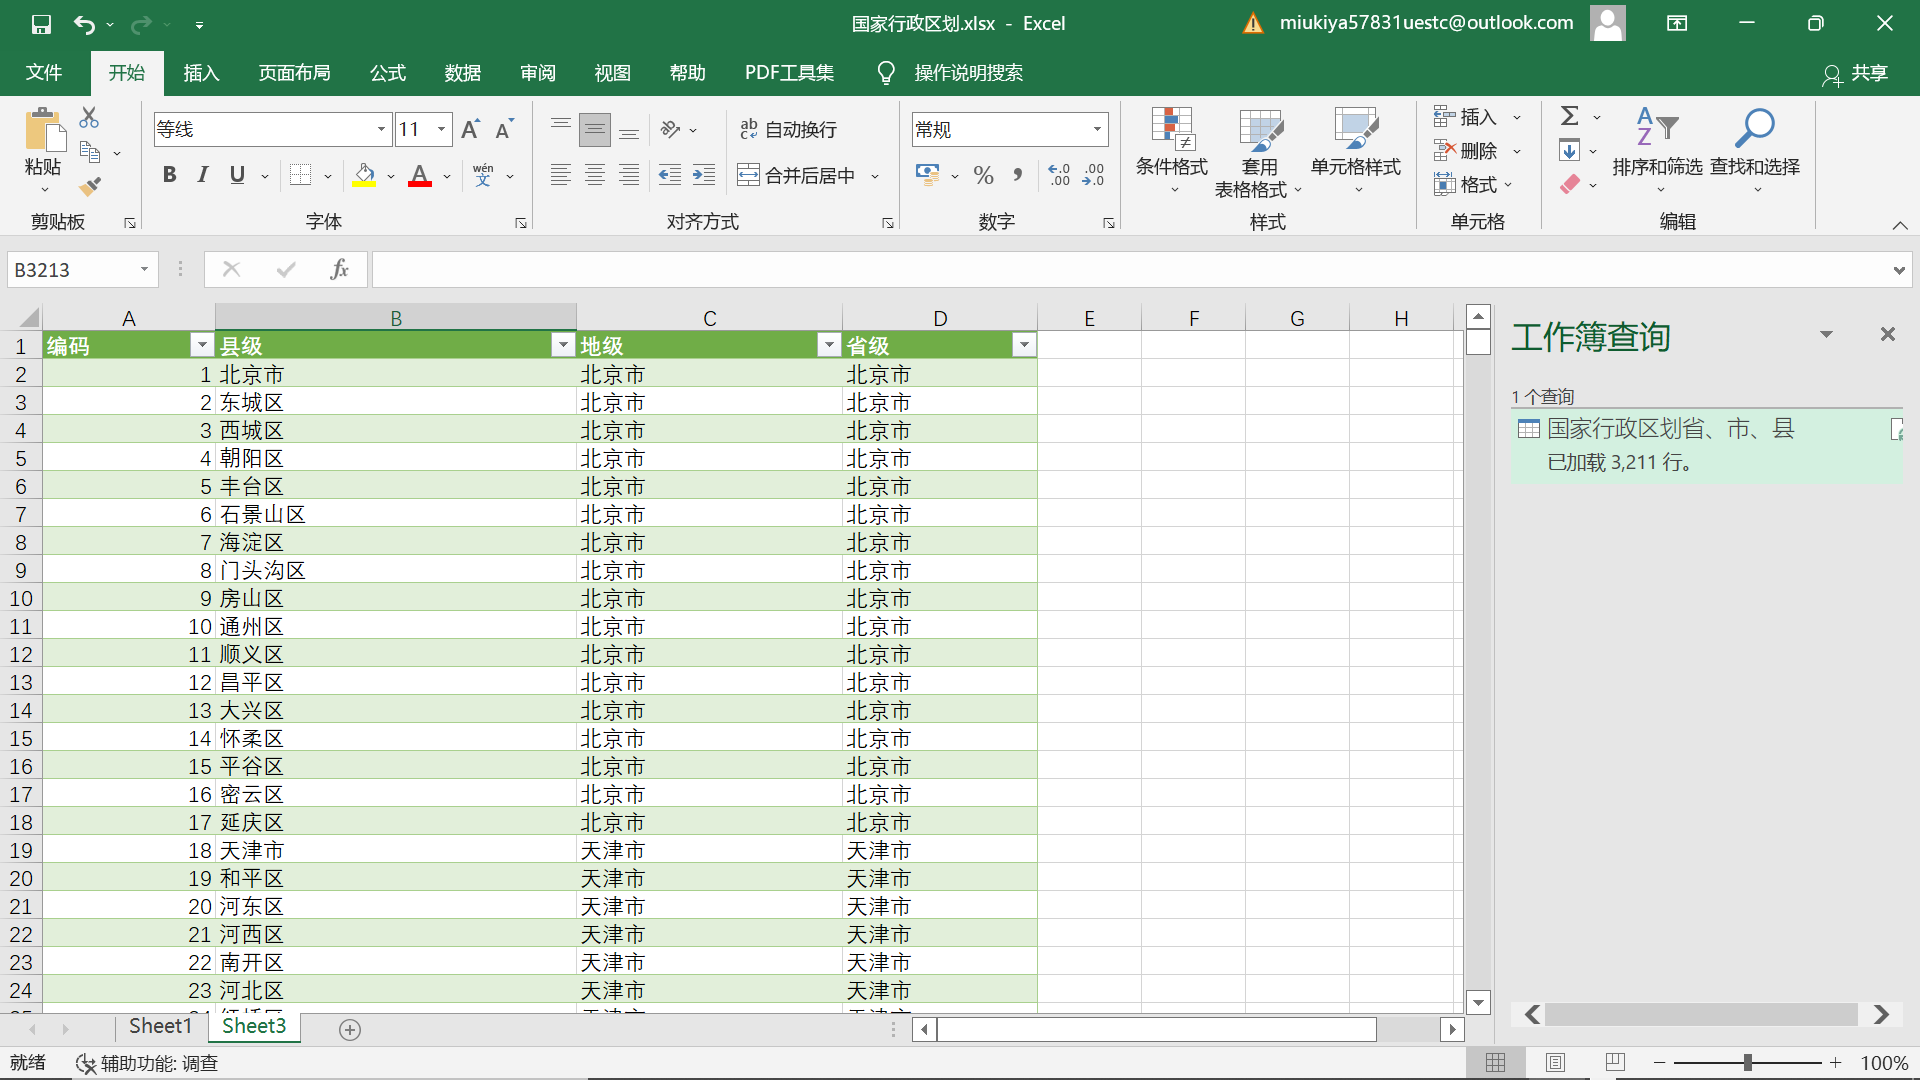Toggle Wrap Text (自动换行)
This screenshot has width=1920, height=1080.
[788, 129]
